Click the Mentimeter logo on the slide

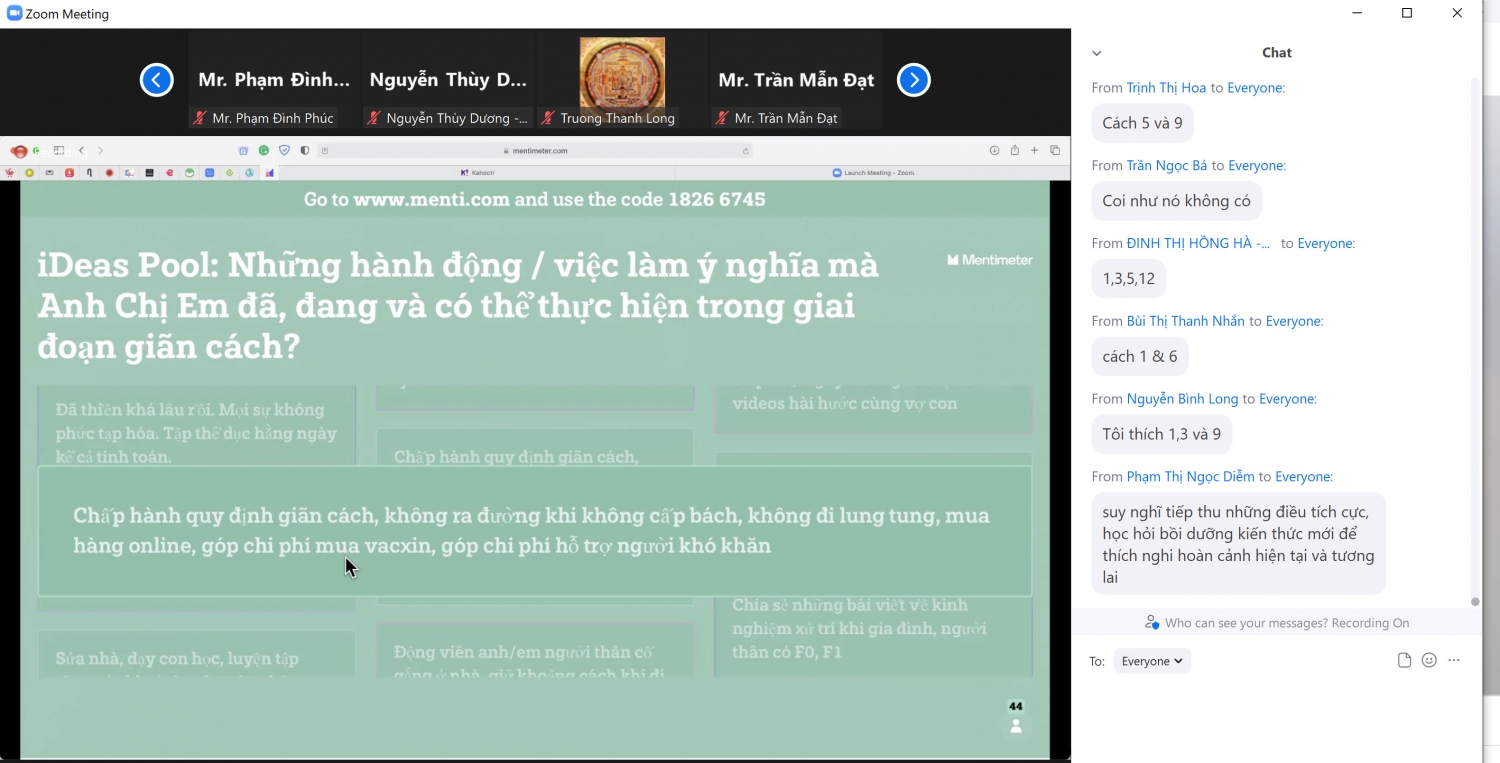990,260
